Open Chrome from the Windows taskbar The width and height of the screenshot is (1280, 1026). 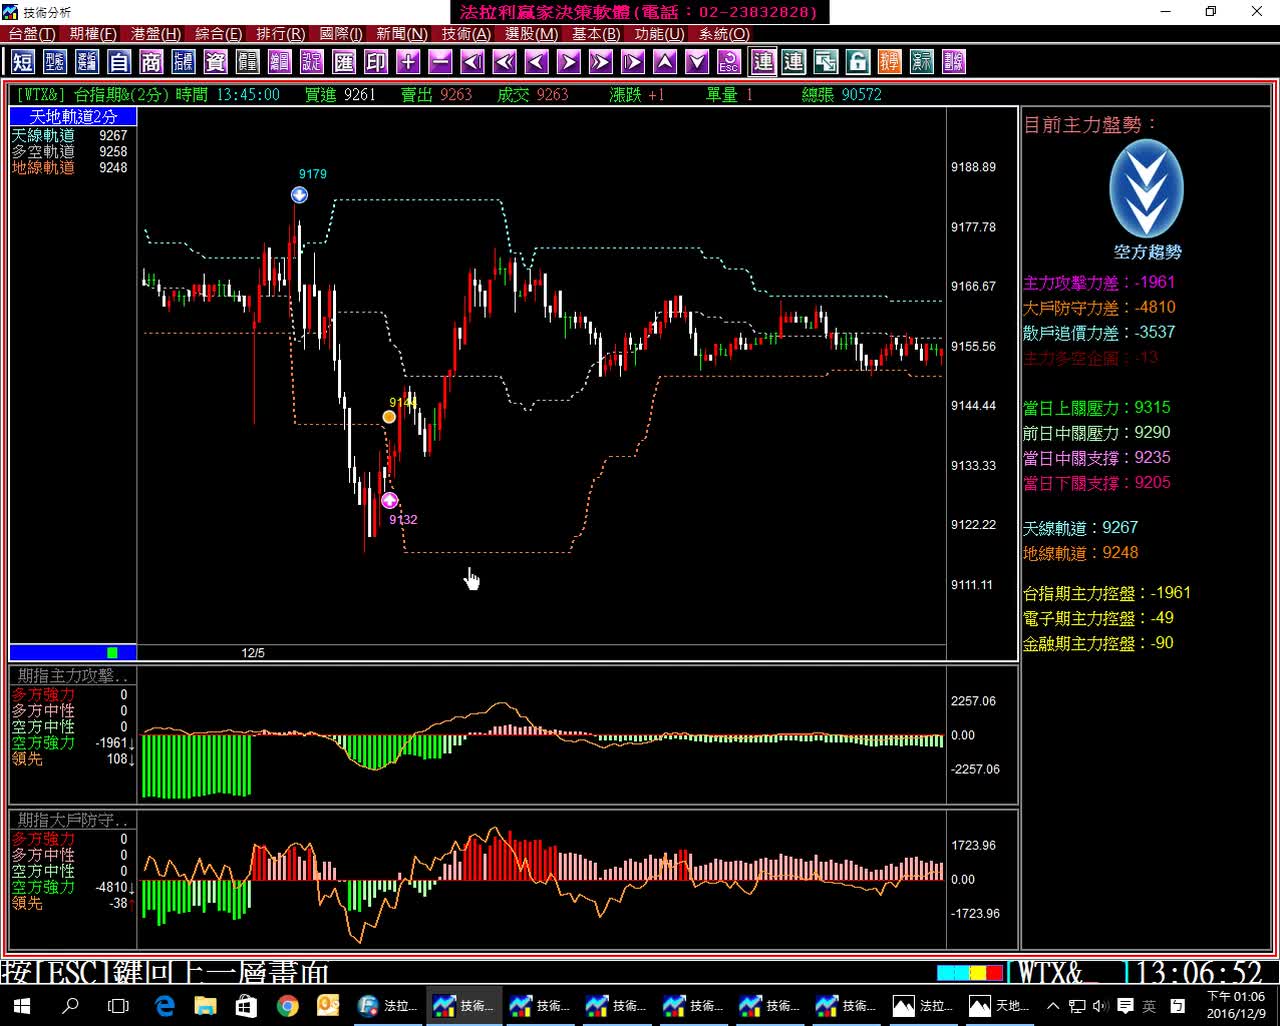[288, 1005]
